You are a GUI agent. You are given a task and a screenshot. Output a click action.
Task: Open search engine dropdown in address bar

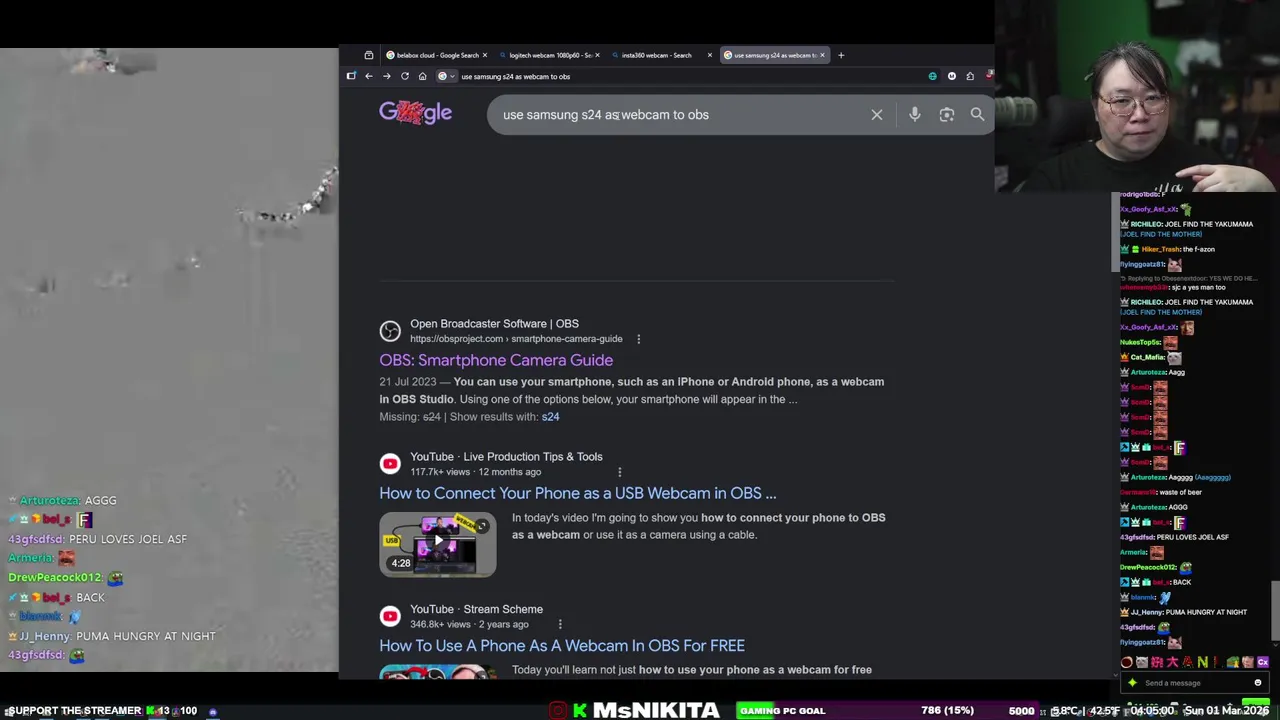(445, 76)
